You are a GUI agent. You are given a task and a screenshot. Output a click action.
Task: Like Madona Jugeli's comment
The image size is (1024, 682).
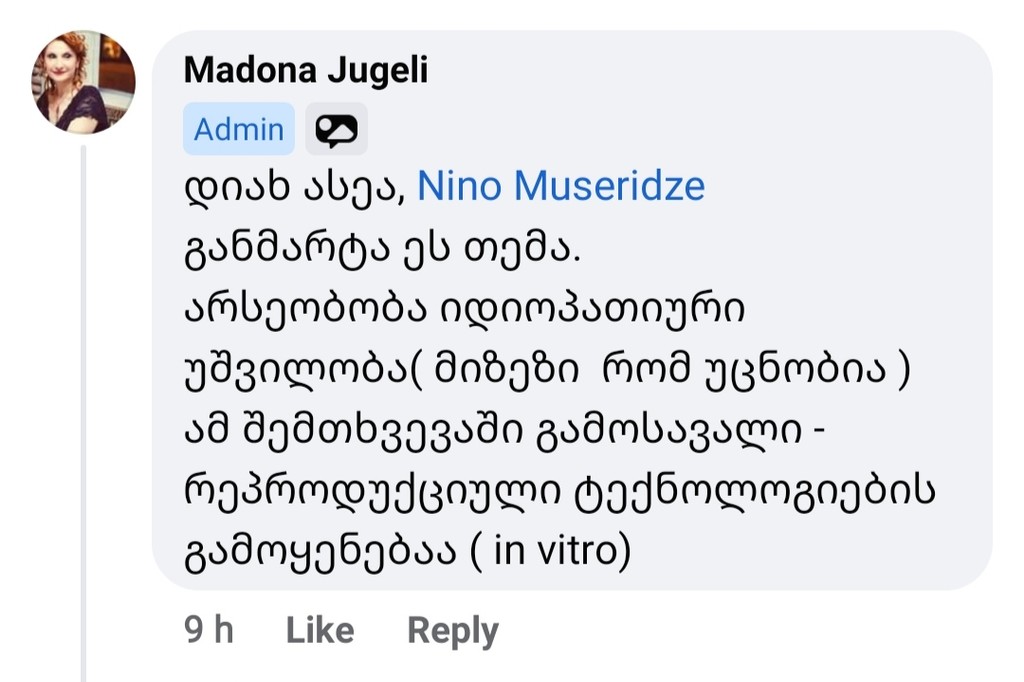click(320, 630)
